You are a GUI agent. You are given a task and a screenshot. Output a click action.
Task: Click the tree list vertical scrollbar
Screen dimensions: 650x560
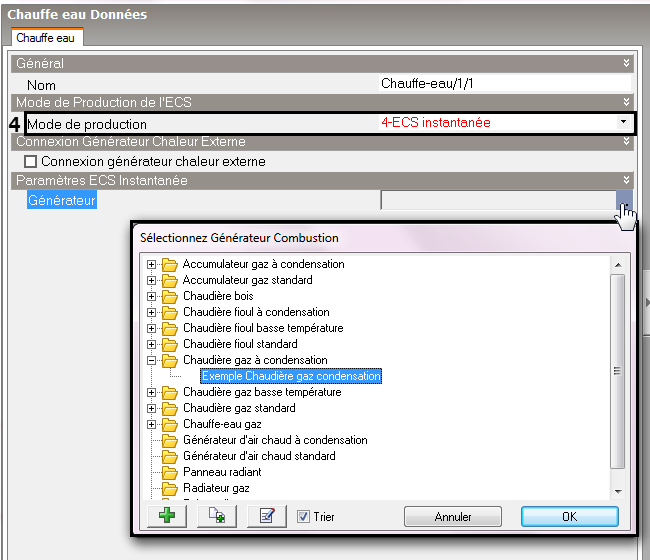tap(617, 370)
